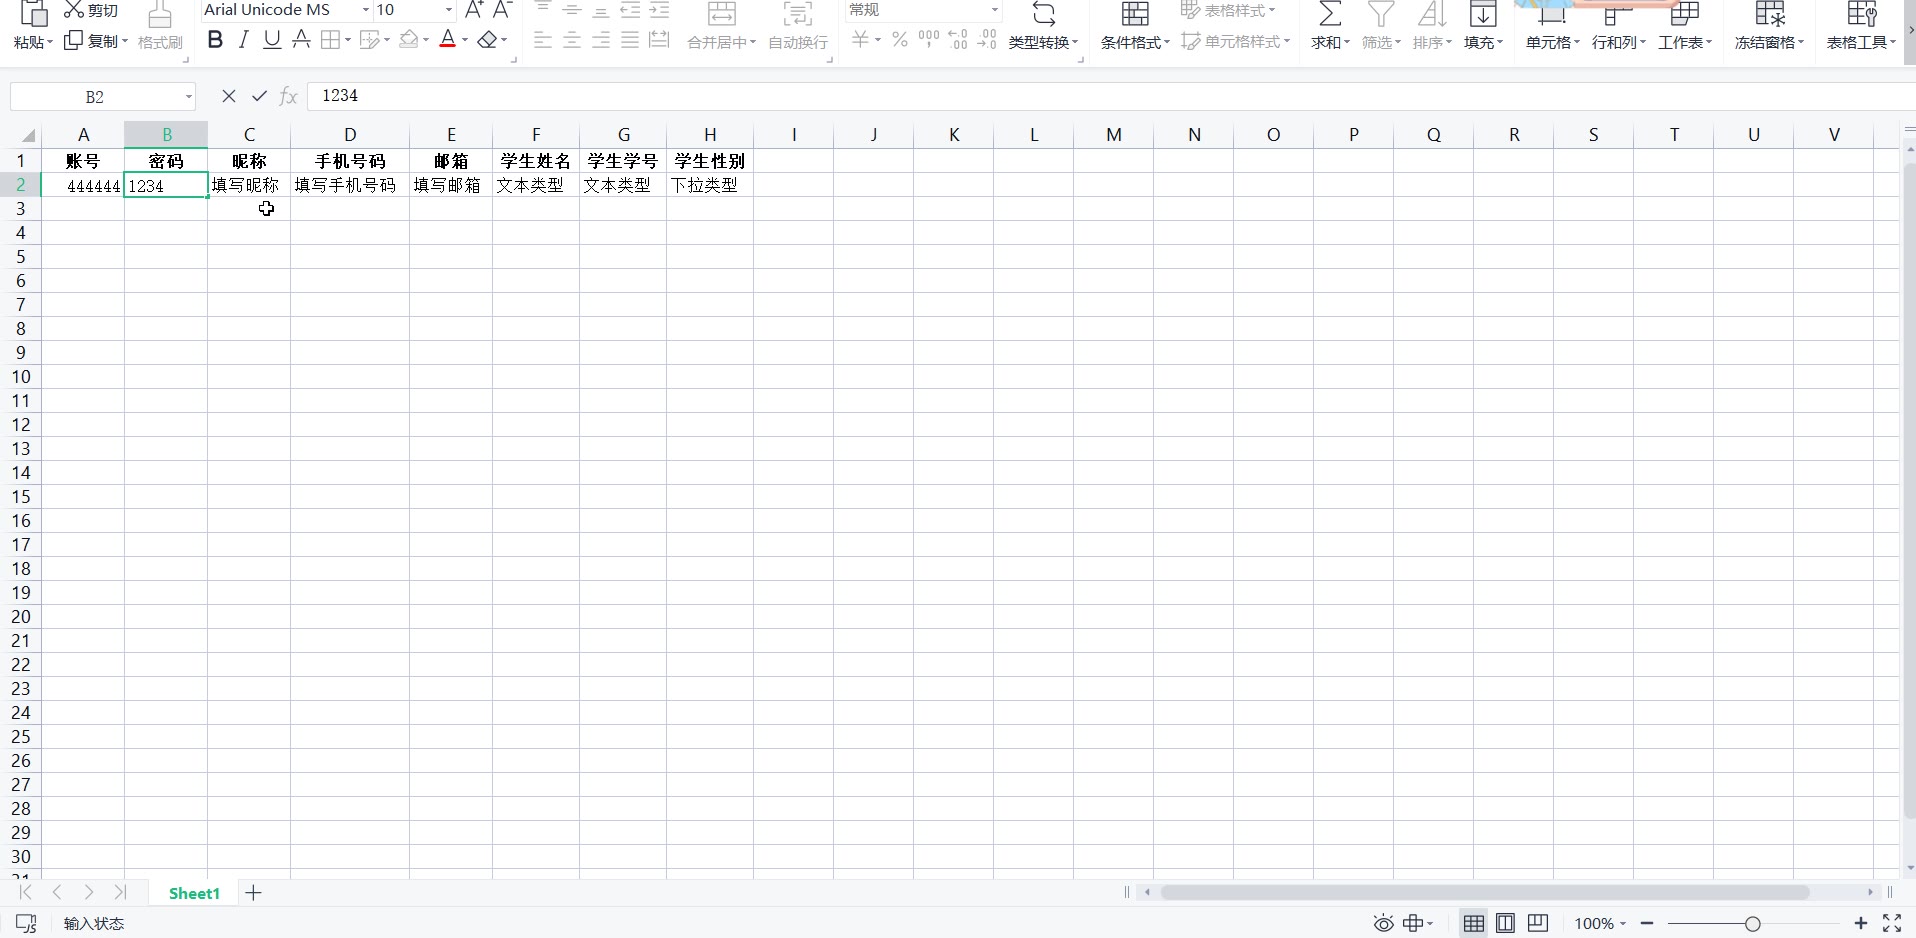Click the Cut (剪切) scissors button
Screen dimensions: 1916x938
tap(91, 11)
